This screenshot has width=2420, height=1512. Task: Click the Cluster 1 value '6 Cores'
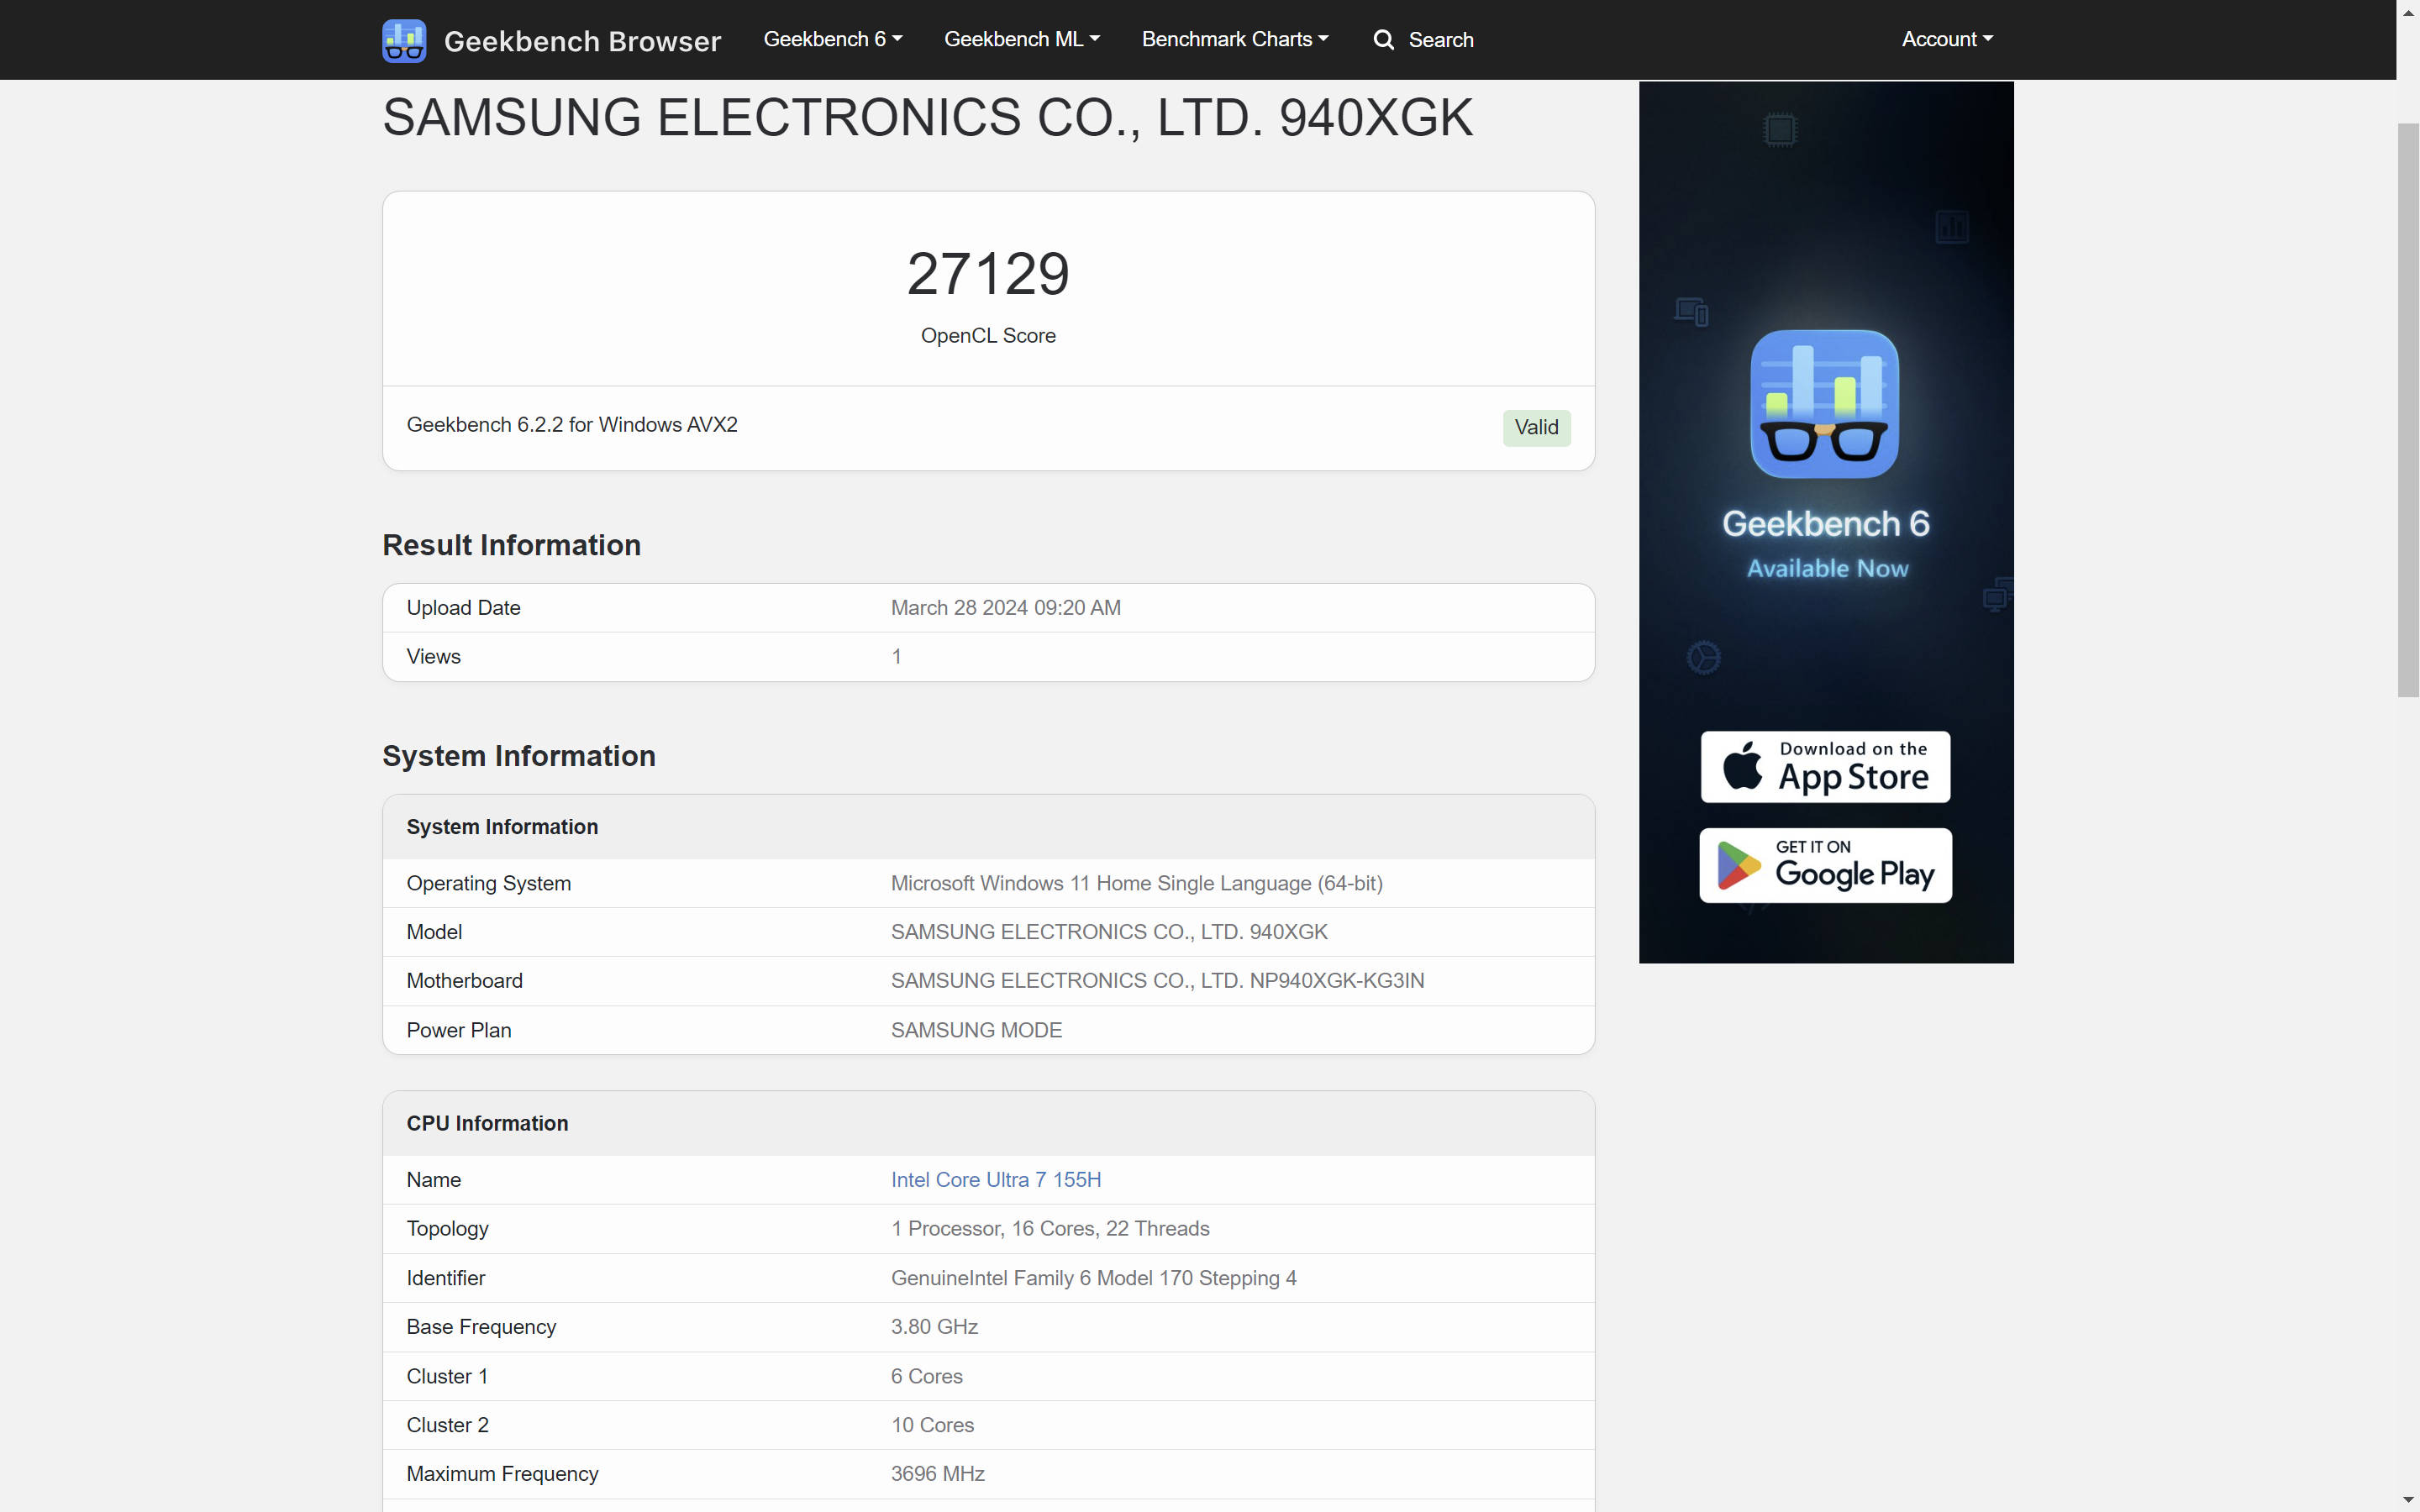click(x=927, y=1376)
